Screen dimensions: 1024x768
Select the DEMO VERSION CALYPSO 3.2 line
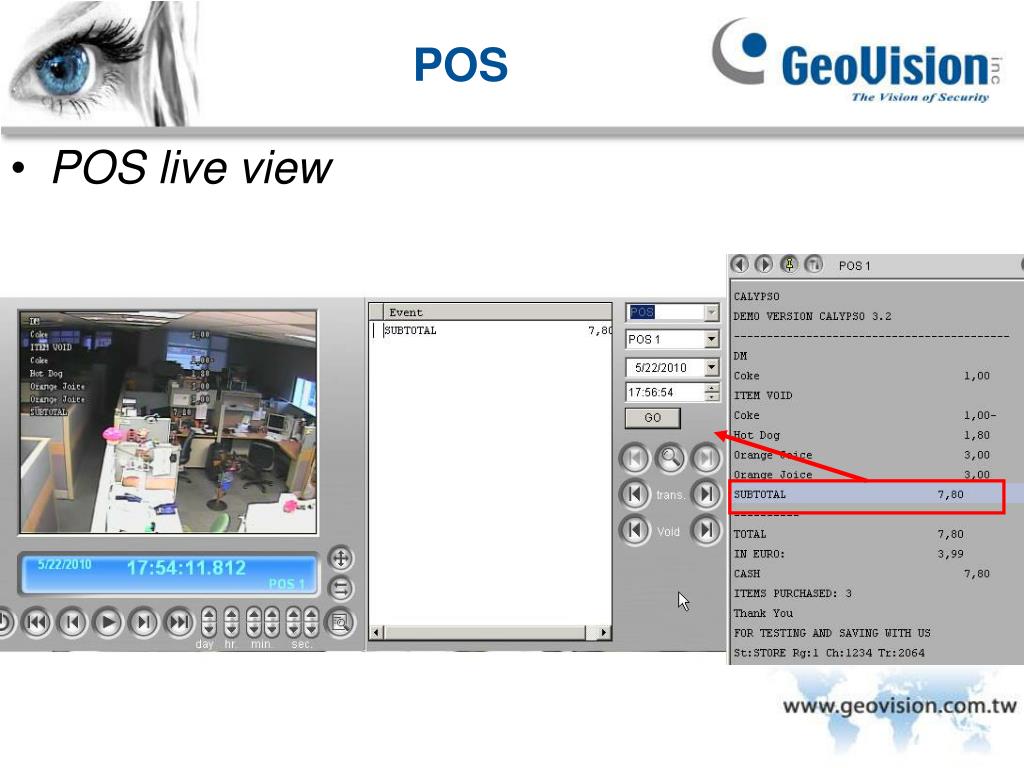[812, 316]
